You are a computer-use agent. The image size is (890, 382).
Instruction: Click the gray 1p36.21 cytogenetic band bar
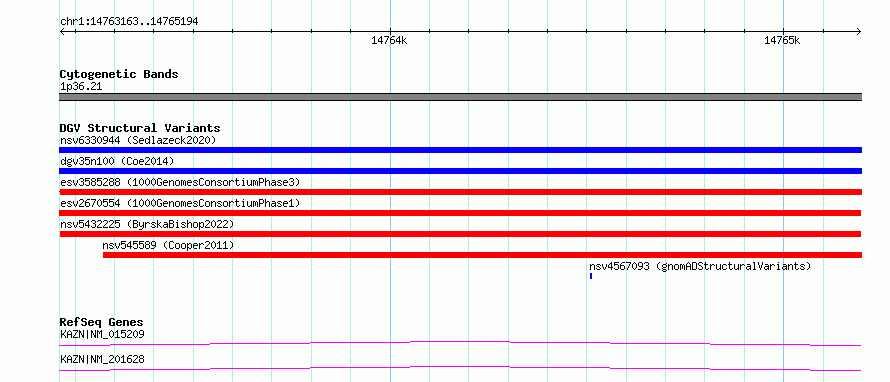coord(460,97)
